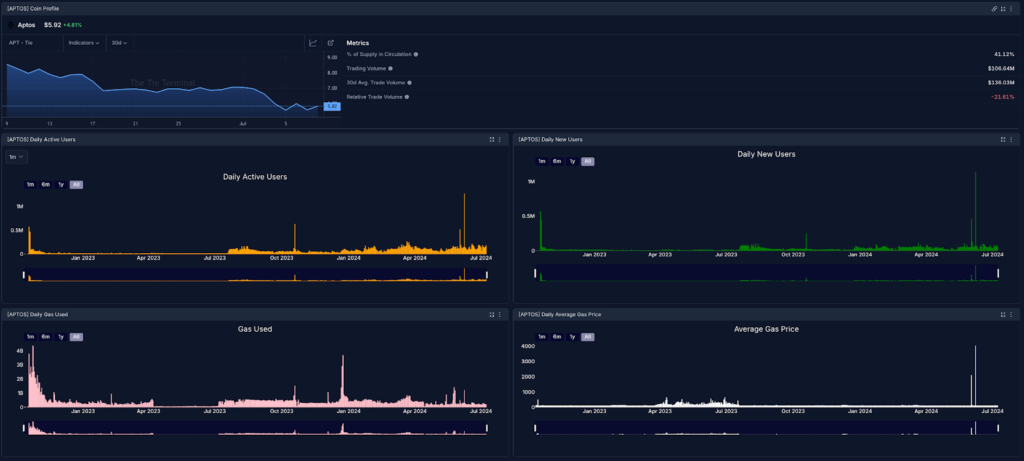Open the Indicators dropdown
This screenshot has width=1024, height=461.
[84, 42]
